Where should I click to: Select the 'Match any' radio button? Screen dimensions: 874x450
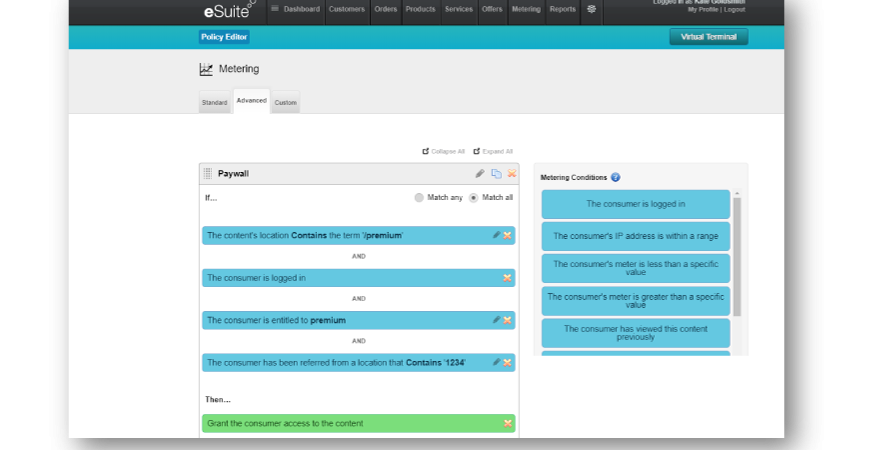click(x=419, y=198)
